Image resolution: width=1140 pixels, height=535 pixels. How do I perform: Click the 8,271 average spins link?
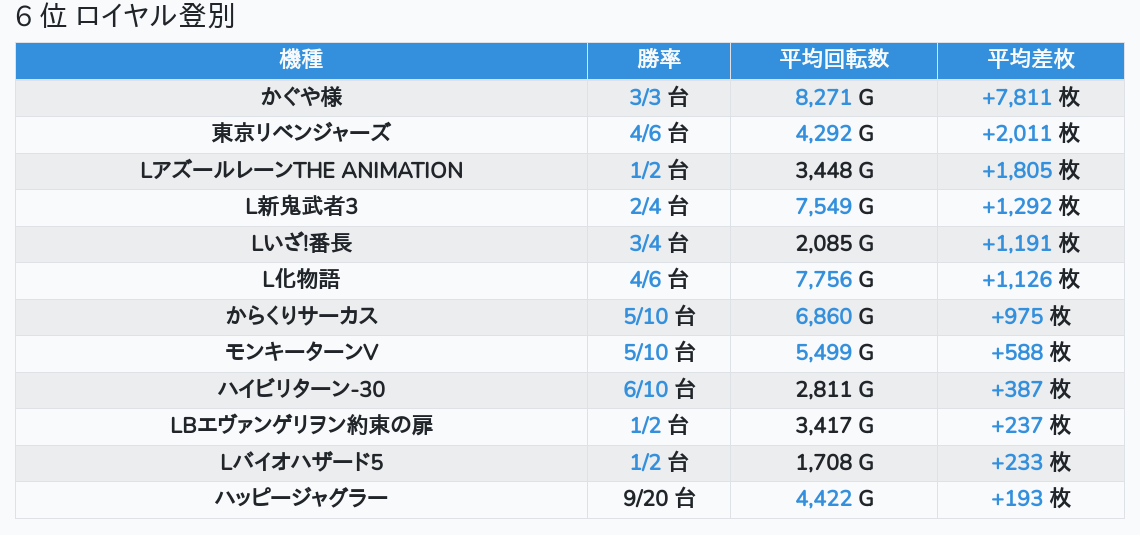click(x=823, y=98)
